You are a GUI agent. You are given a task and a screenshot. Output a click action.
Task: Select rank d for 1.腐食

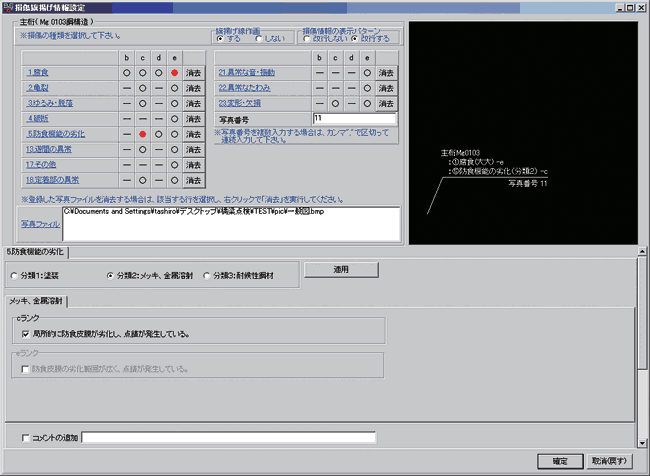[158, 73]
